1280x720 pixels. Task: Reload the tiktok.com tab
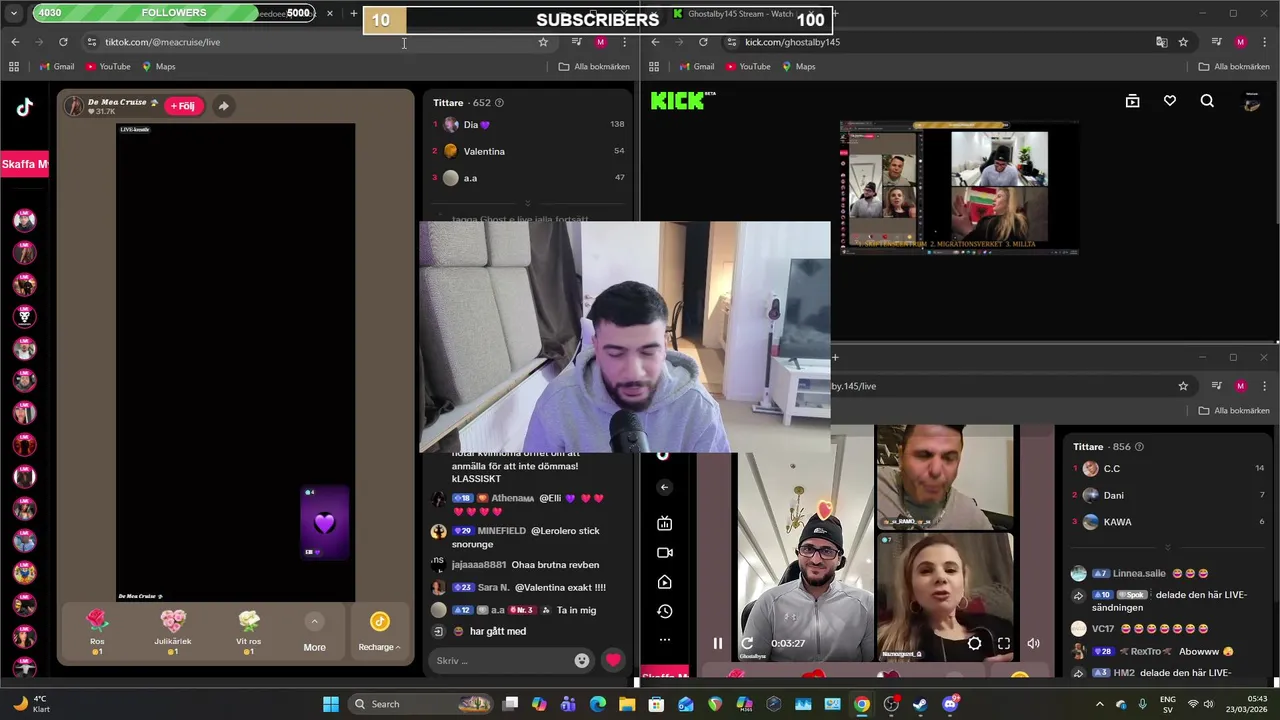click(63, 42)
